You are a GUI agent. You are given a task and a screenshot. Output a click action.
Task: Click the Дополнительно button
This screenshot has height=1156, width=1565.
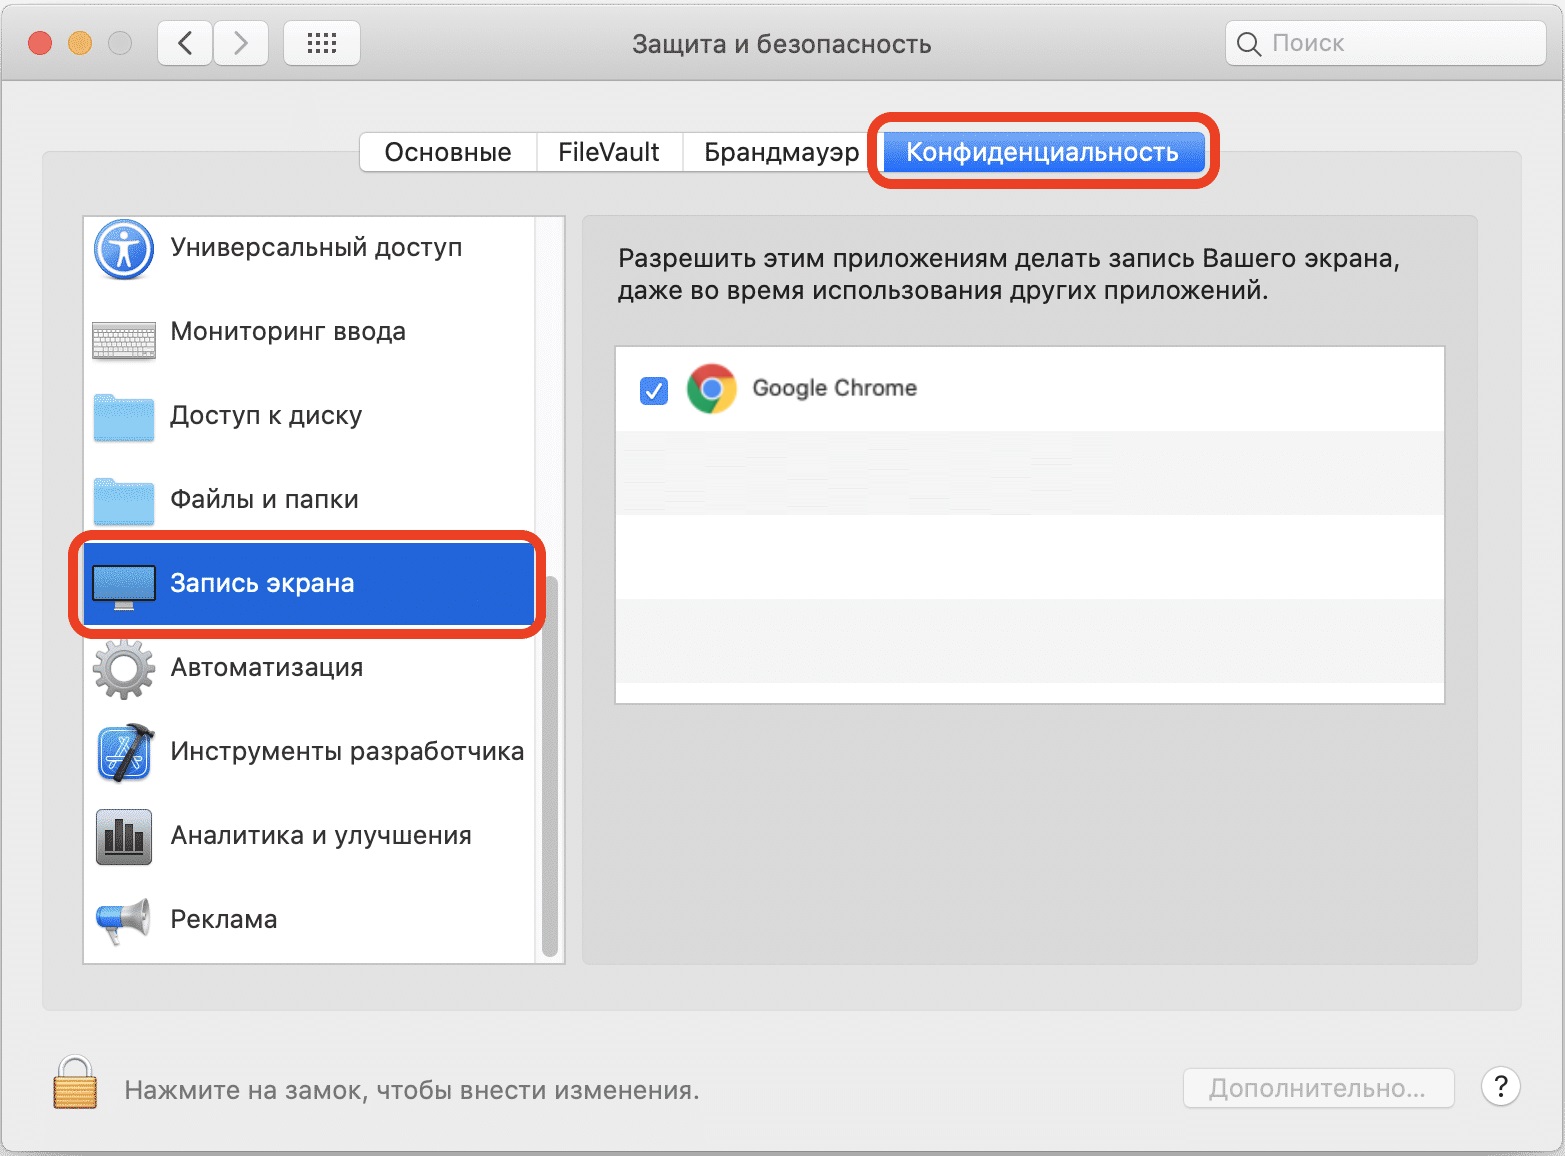click(x=1318, y=1087)
